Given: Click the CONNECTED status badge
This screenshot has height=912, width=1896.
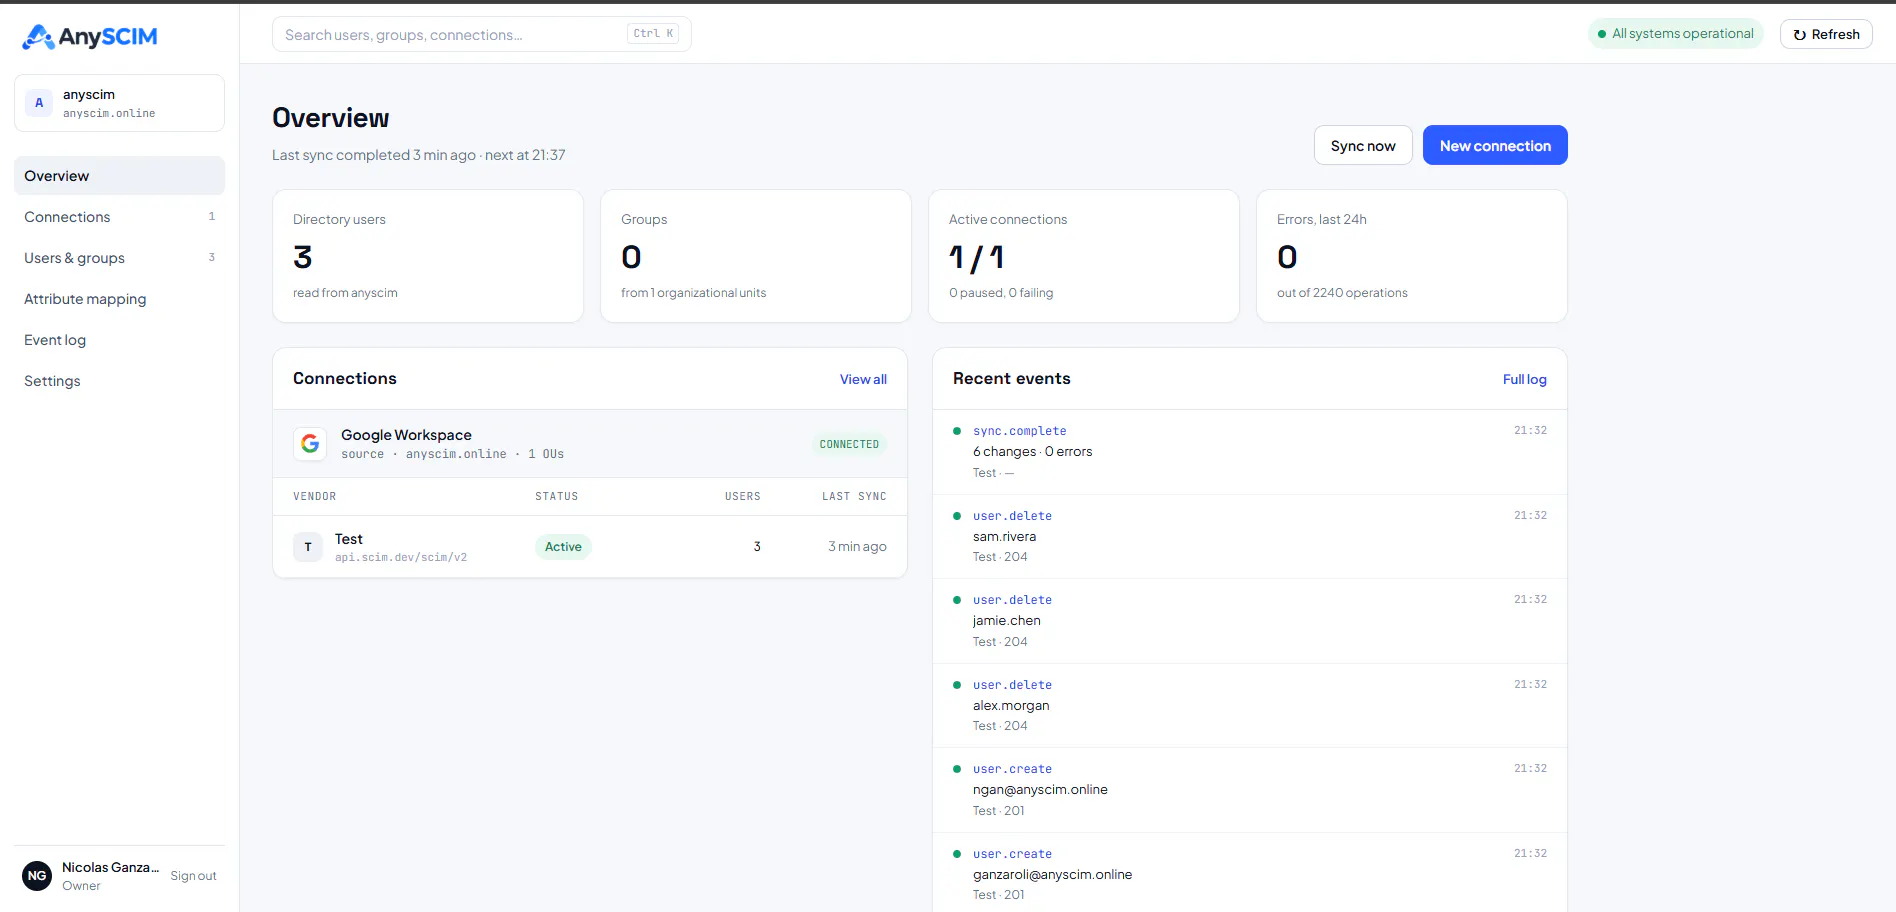Looking at the screenshot, I should click(x=849, y=444).
